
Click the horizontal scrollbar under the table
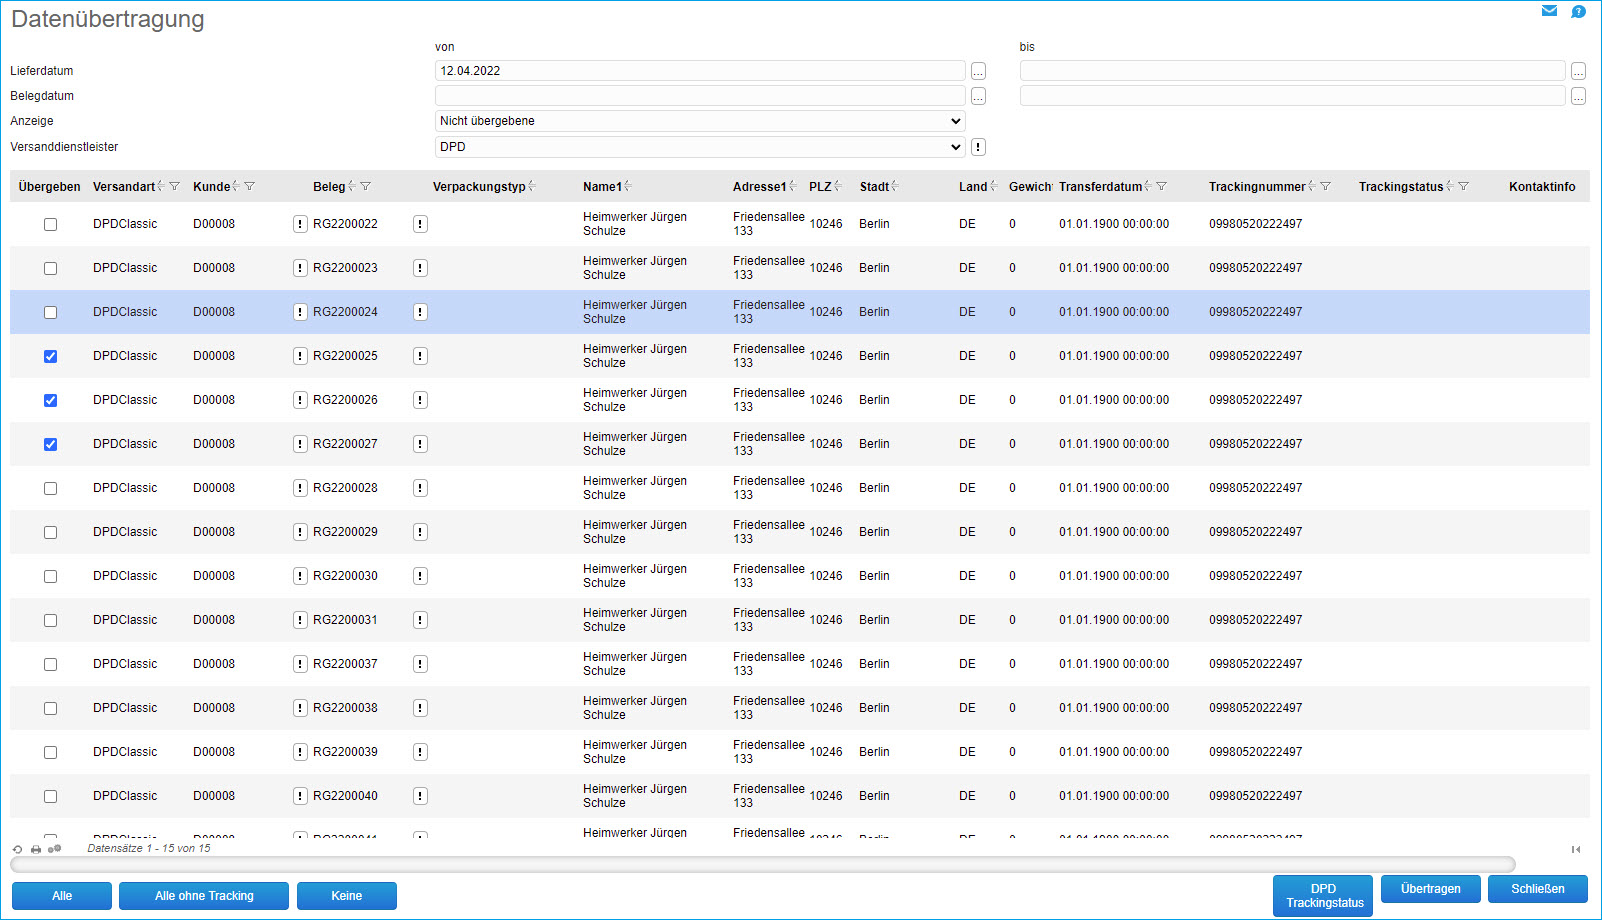(x=762, y=865)
